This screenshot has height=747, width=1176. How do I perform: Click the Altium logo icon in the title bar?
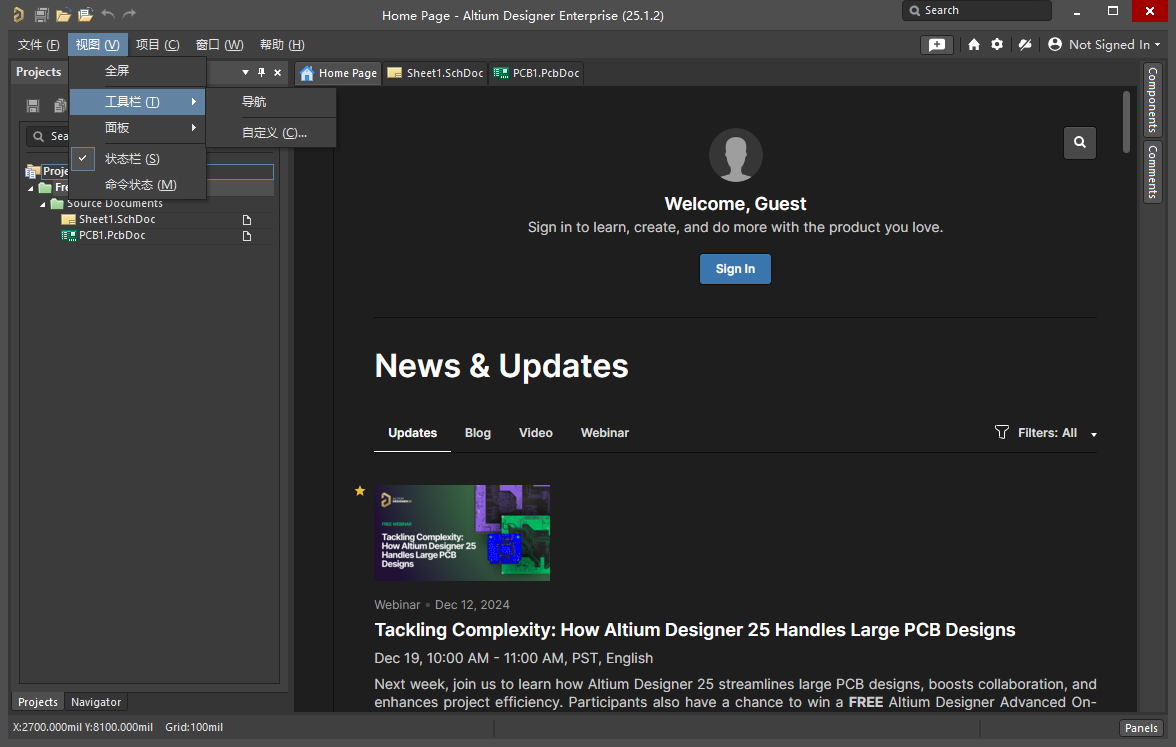pyautogui.click(x=18, y=14)
